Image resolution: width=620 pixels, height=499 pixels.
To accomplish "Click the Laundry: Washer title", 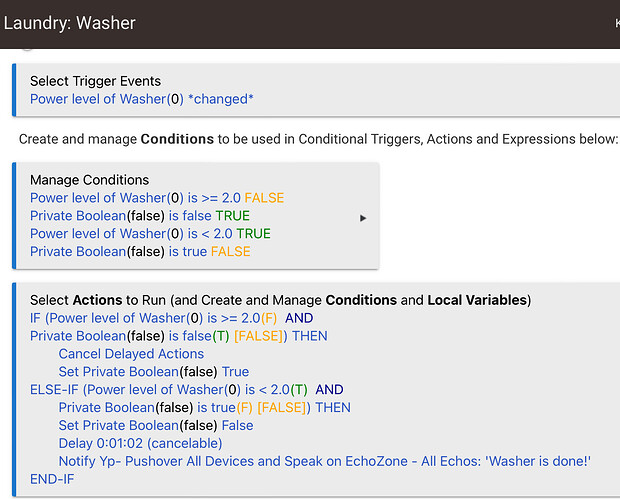I will (70, 23).
